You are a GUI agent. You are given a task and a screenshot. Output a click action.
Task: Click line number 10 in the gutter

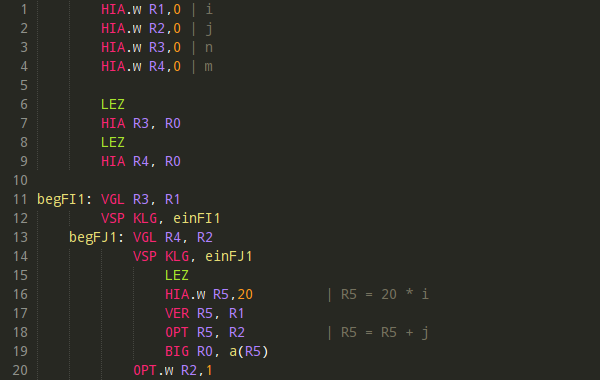20,180
